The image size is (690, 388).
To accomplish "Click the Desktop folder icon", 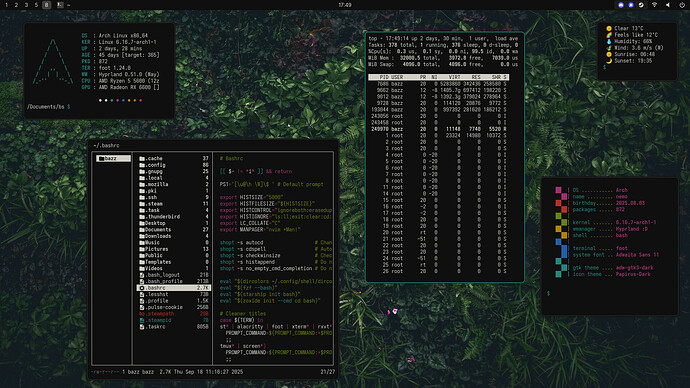I will tap(142, 223).
